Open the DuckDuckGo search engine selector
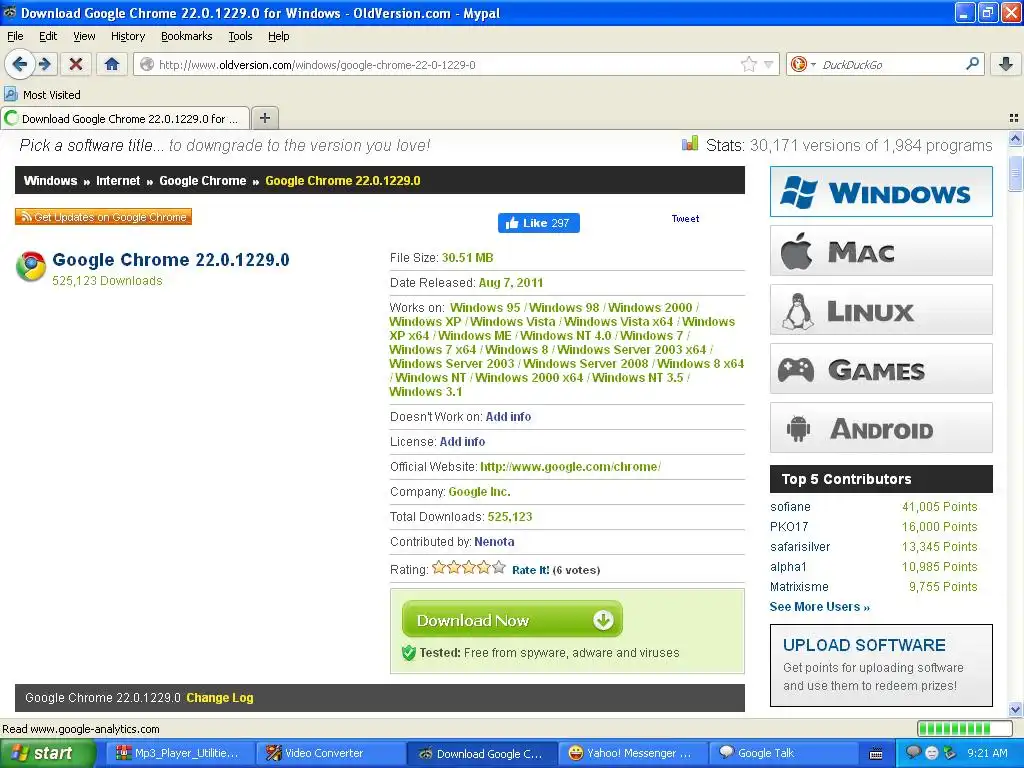This screenshot has width=1024, height=768. 803,64
